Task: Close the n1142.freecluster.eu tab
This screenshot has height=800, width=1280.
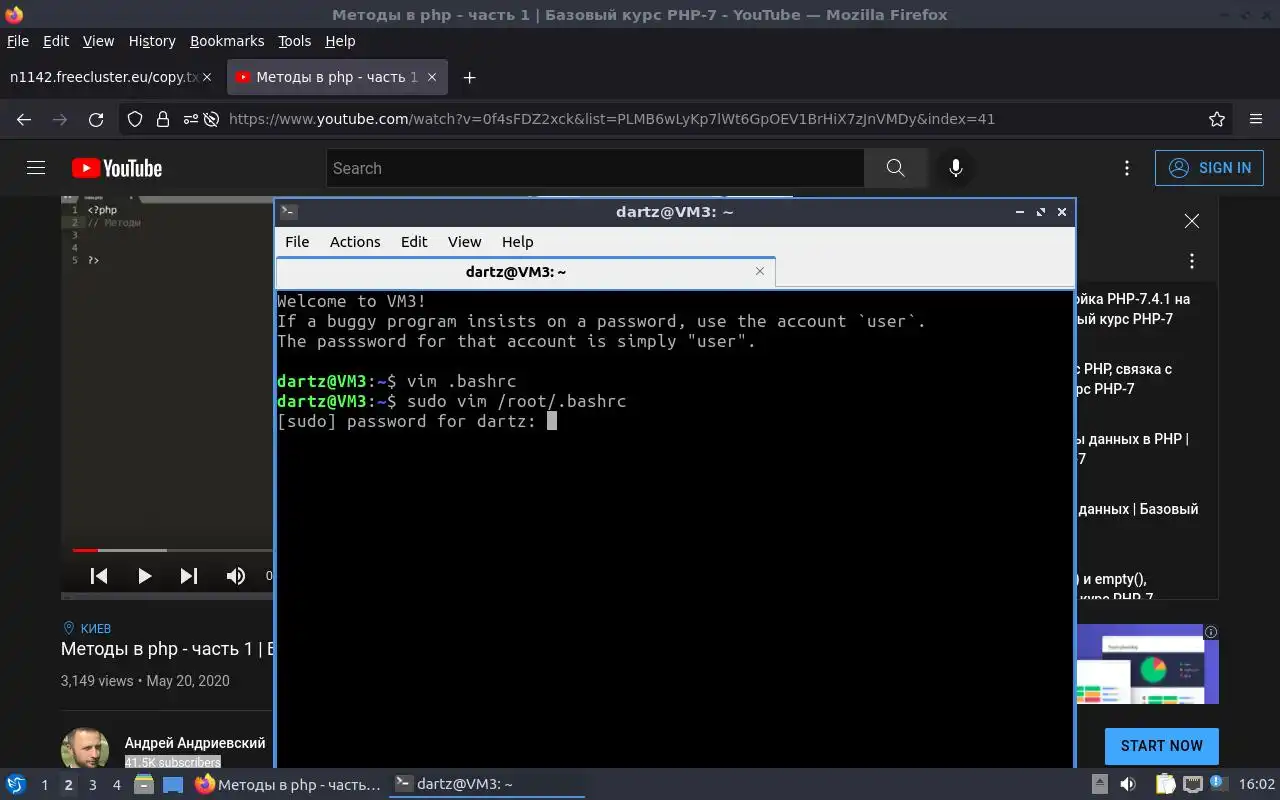Action: pyautogui.click(x=207, y=77)
